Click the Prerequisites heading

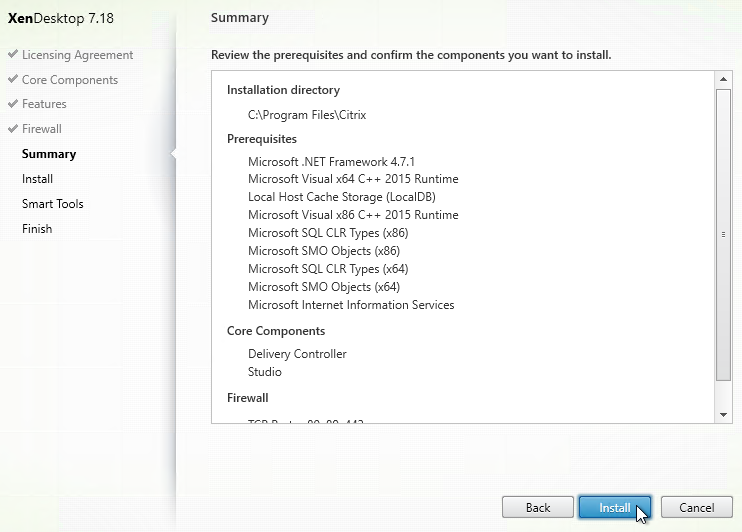pos(262,139)
